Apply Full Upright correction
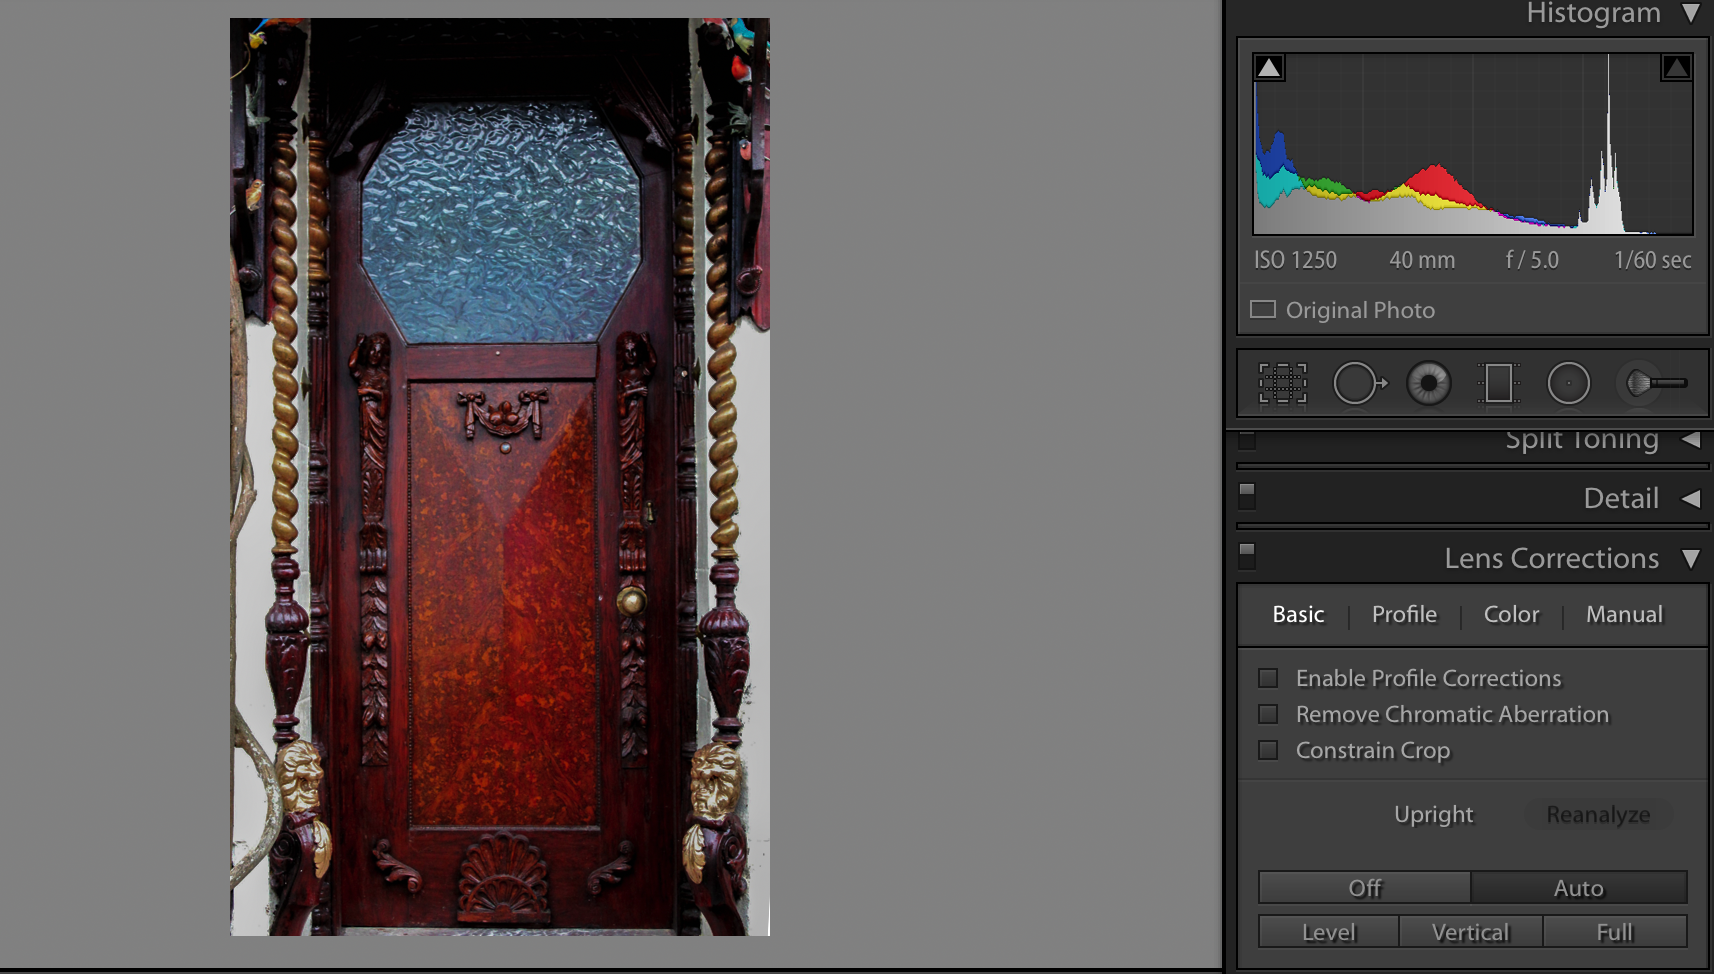1714x974 pixels. click(x=1614, y=932)
